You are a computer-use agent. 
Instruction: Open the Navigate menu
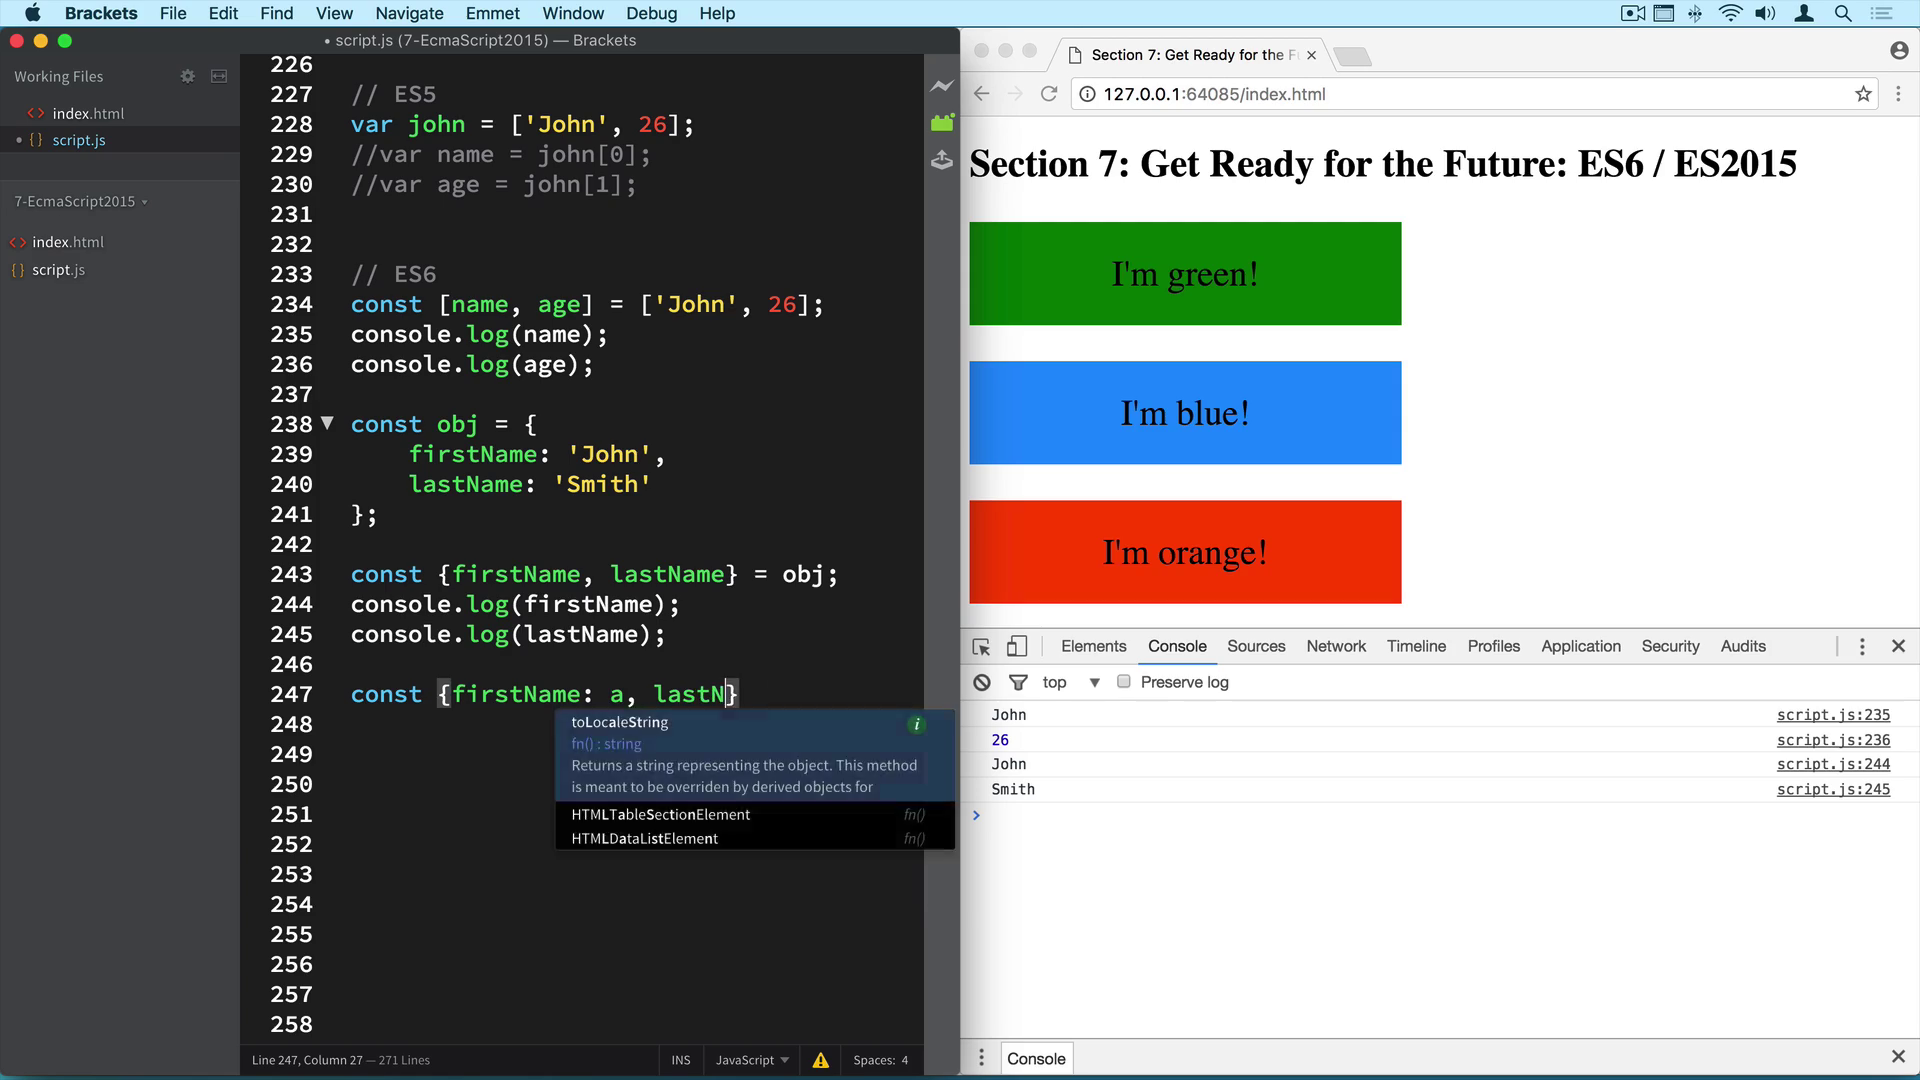click(409, 13)
